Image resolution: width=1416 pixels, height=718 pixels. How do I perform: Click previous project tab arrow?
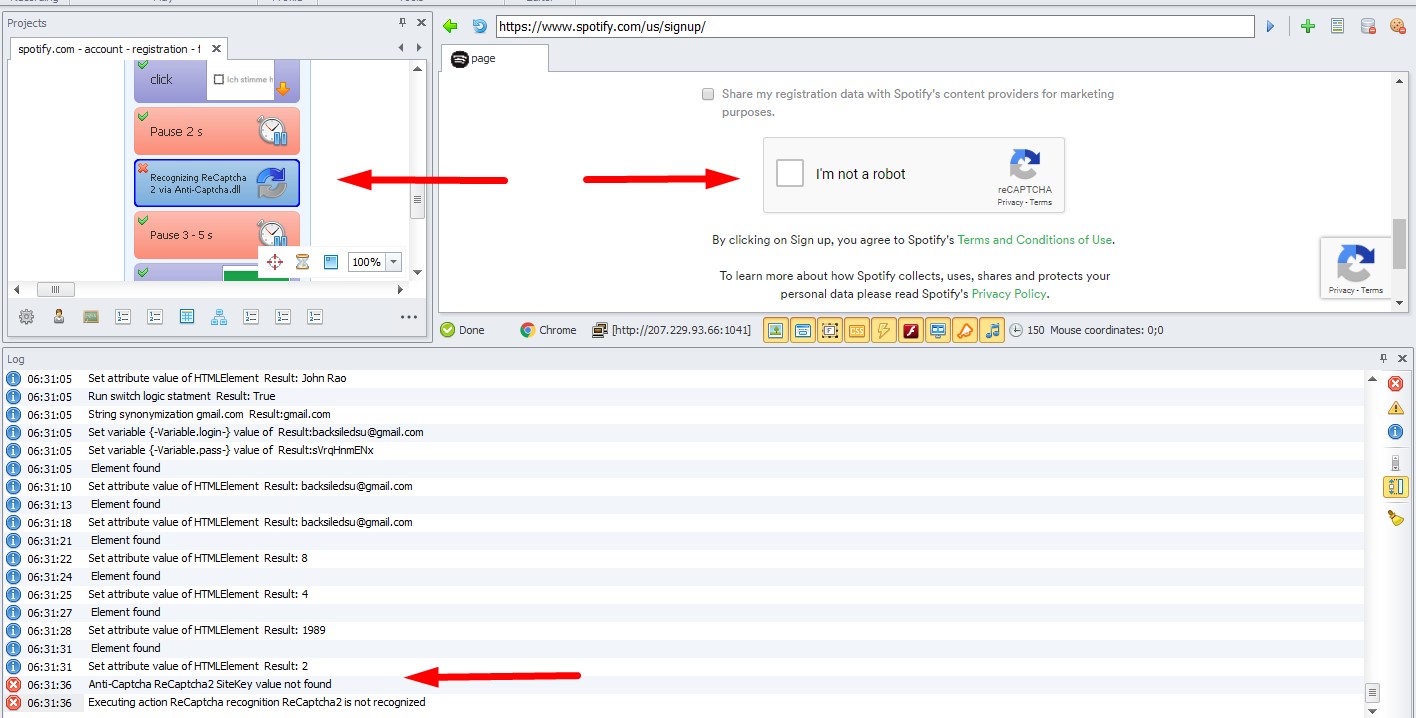point(401,48)
